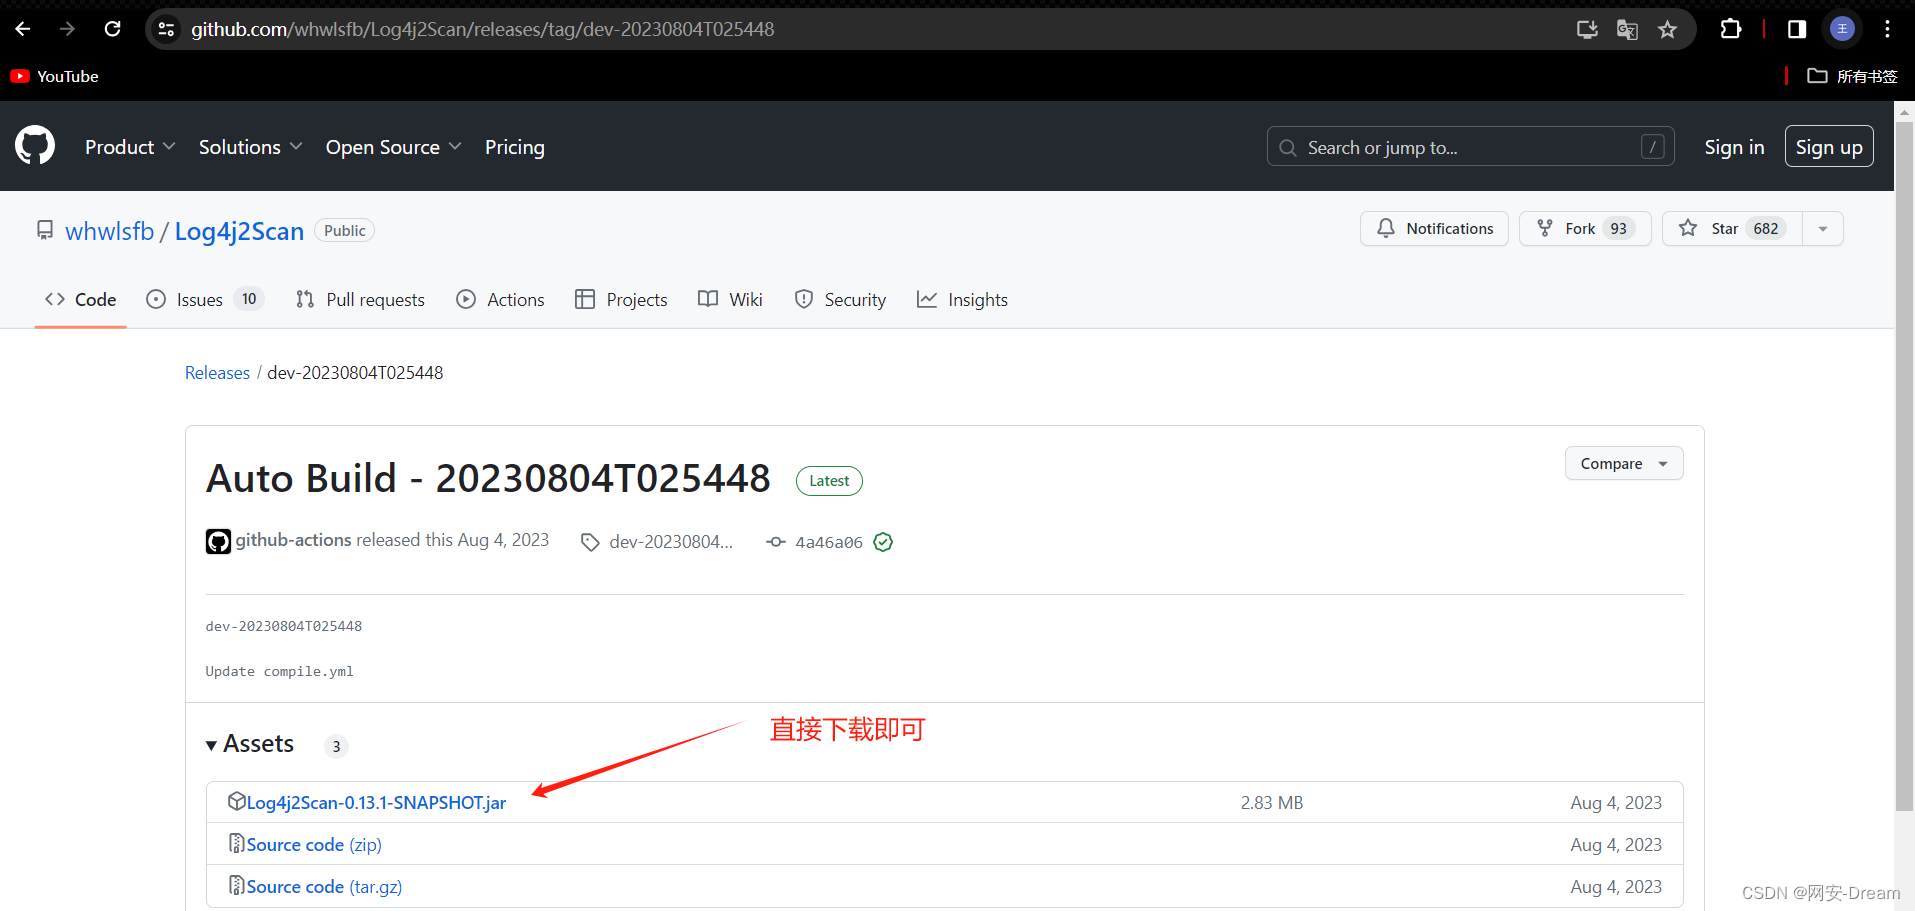This screenshot has height=911, width=1915.
Task: Open the browser extensions puzzle icon
Action: (1731, 29)
